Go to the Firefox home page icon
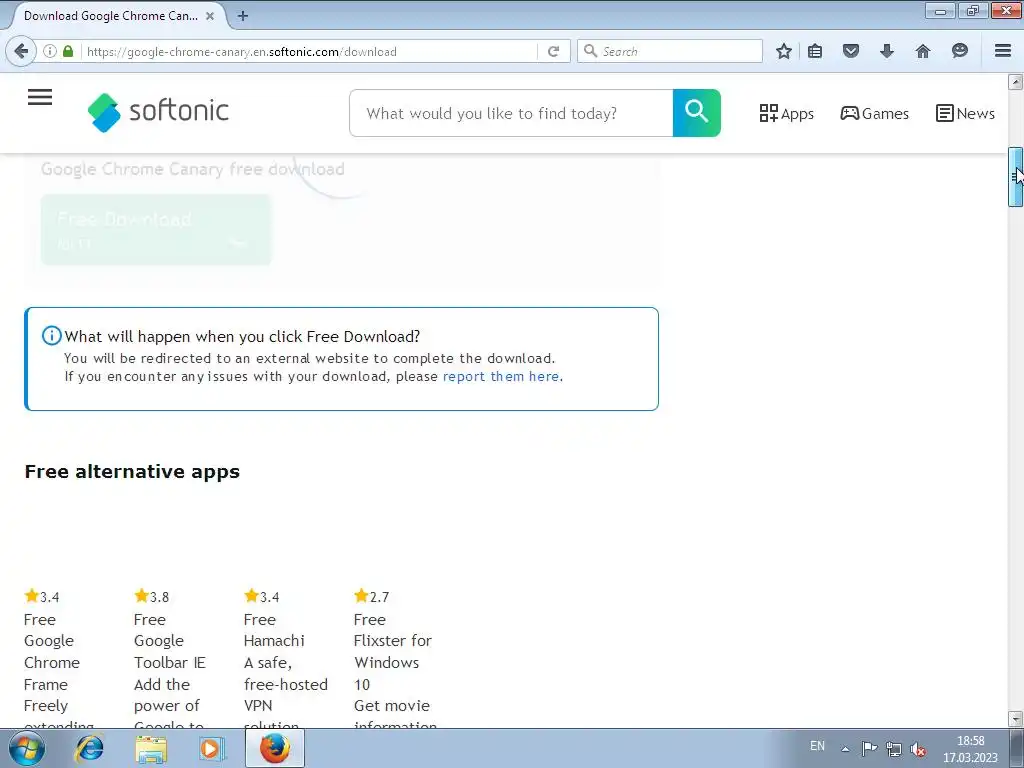 (x=923, y=51)
